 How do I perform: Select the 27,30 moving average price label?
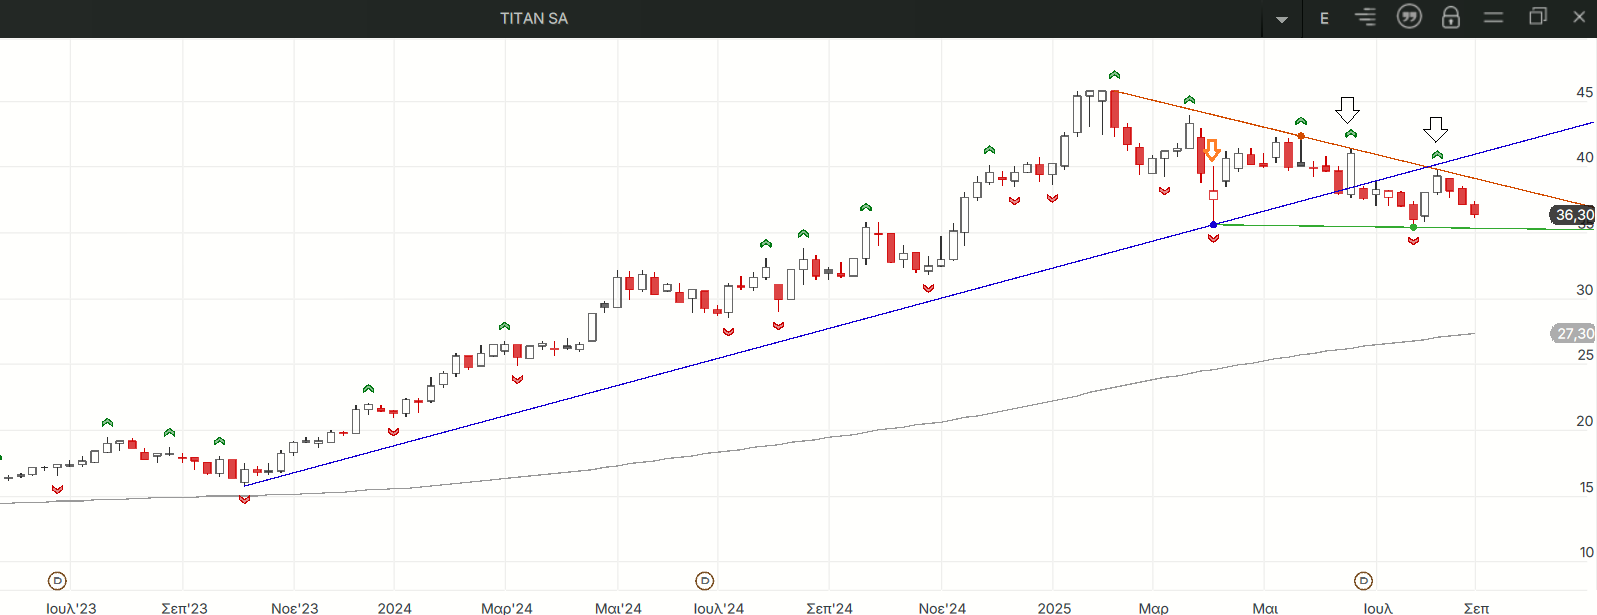tap(1573, 333)
